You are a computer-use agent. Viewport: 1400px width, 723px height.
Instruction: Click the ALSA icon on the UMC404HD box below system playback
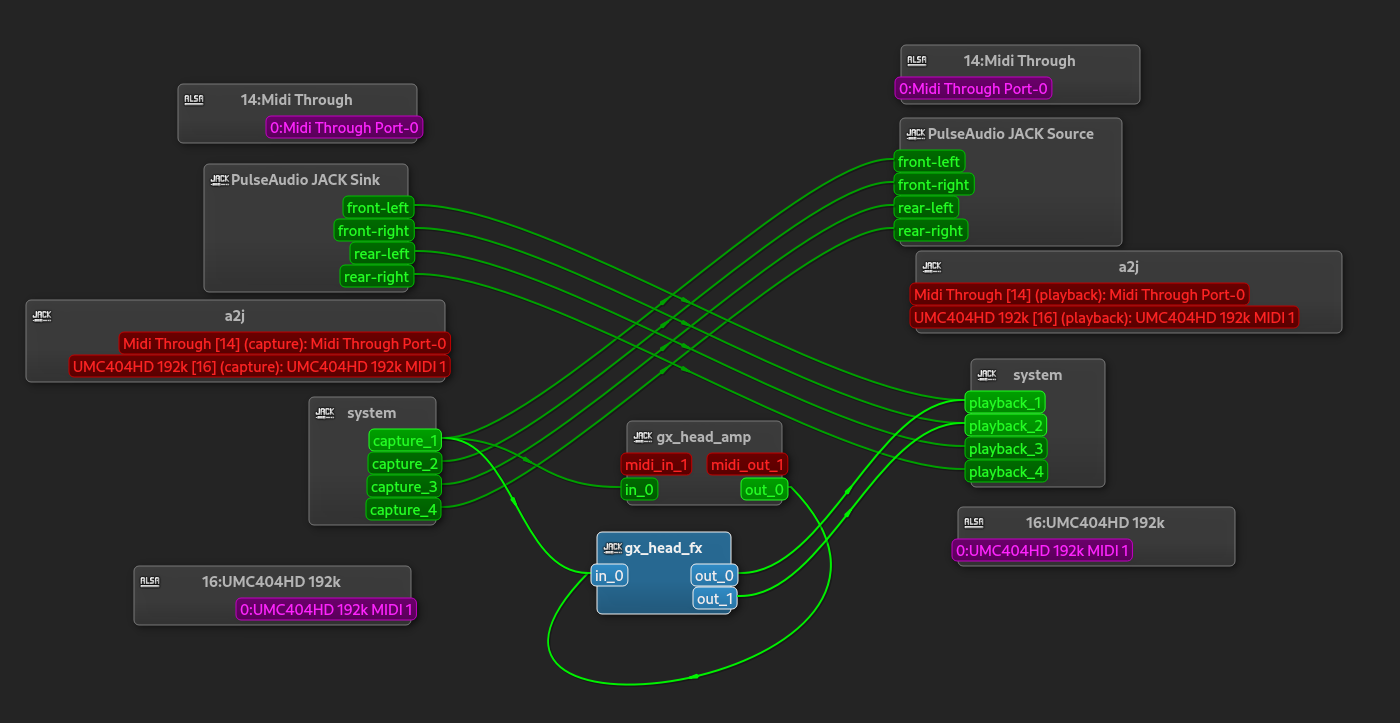(974, 522)
